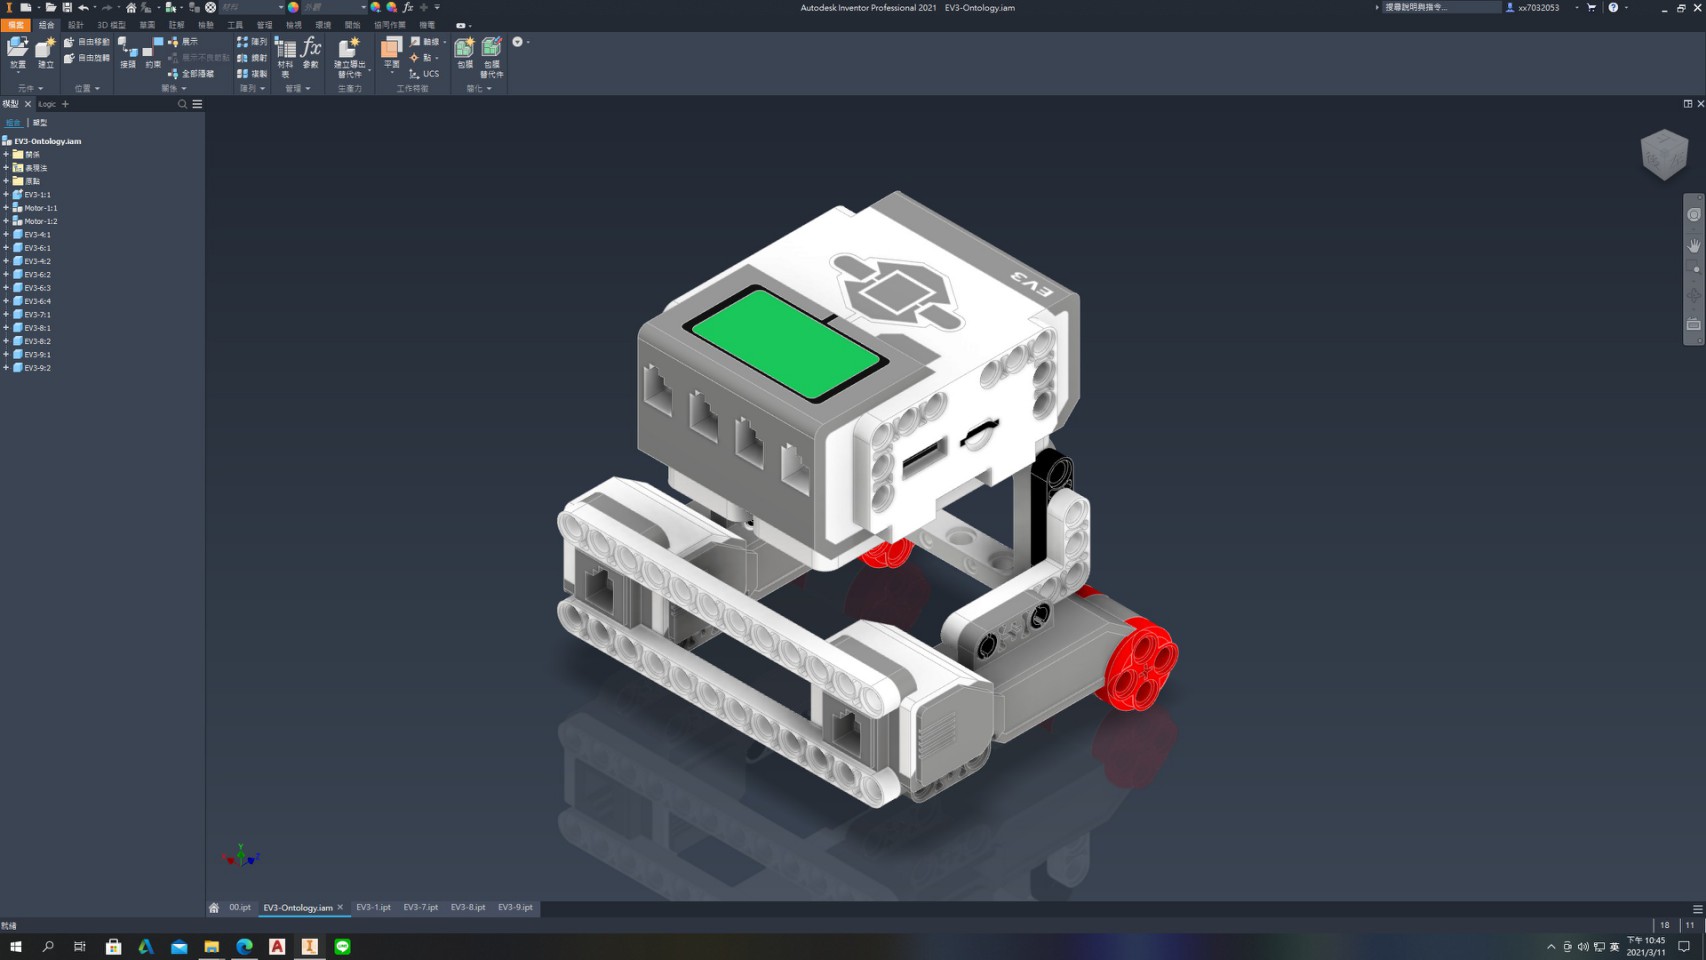
Task: Open the 檔案 (File) menu tab
Action: 15,25
